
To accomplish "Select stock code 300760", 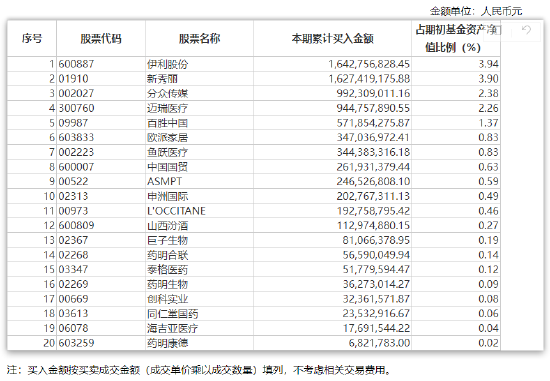I will tap(76, 108).
